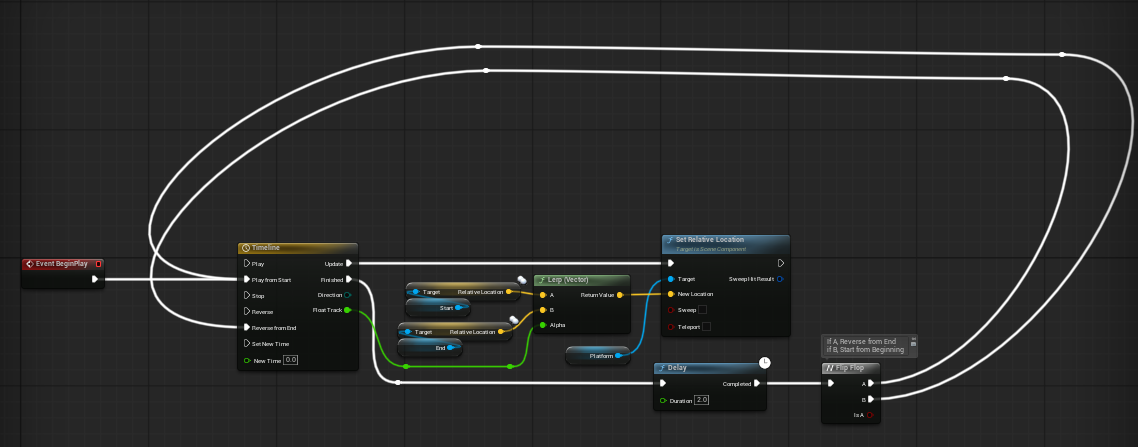
Task: Click the Timeline Update output pin
Action: coord(349,263)
